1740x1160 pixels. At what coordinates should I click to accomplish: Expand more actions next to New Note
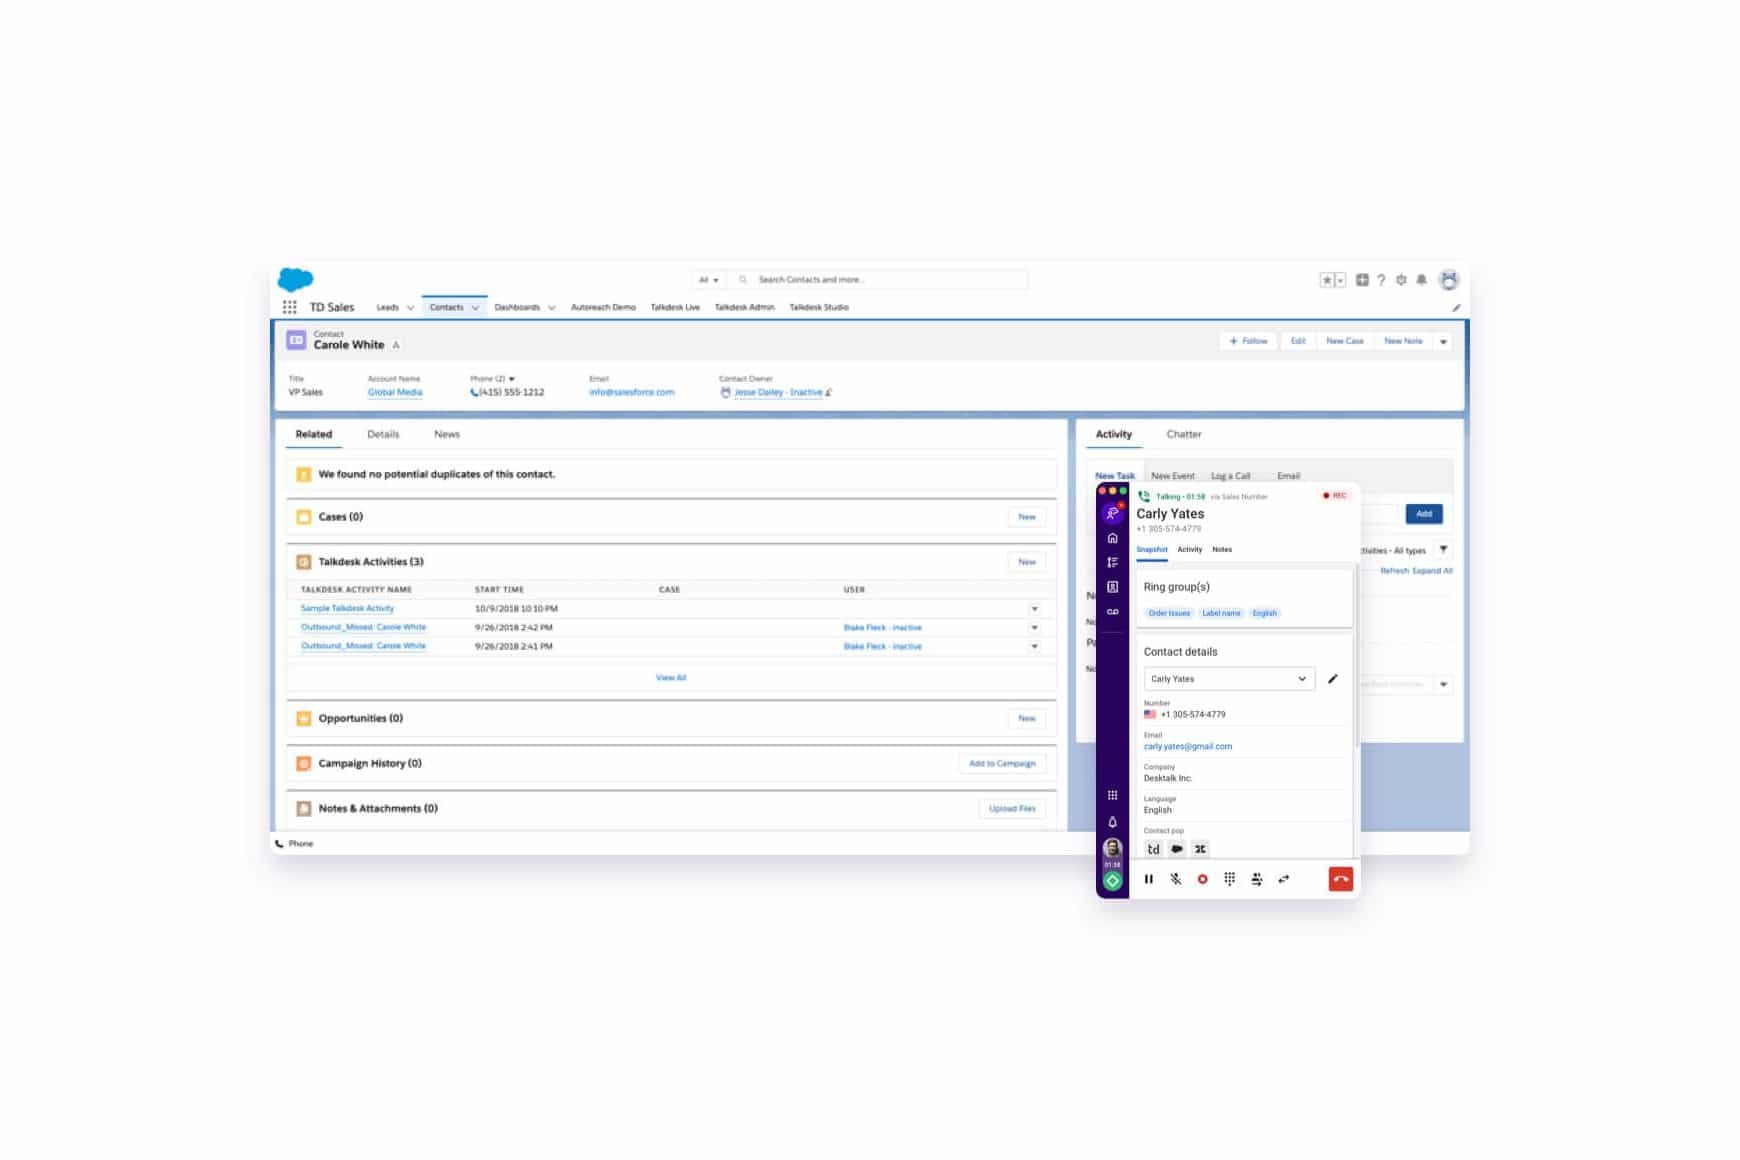(x=1443, y=342)
